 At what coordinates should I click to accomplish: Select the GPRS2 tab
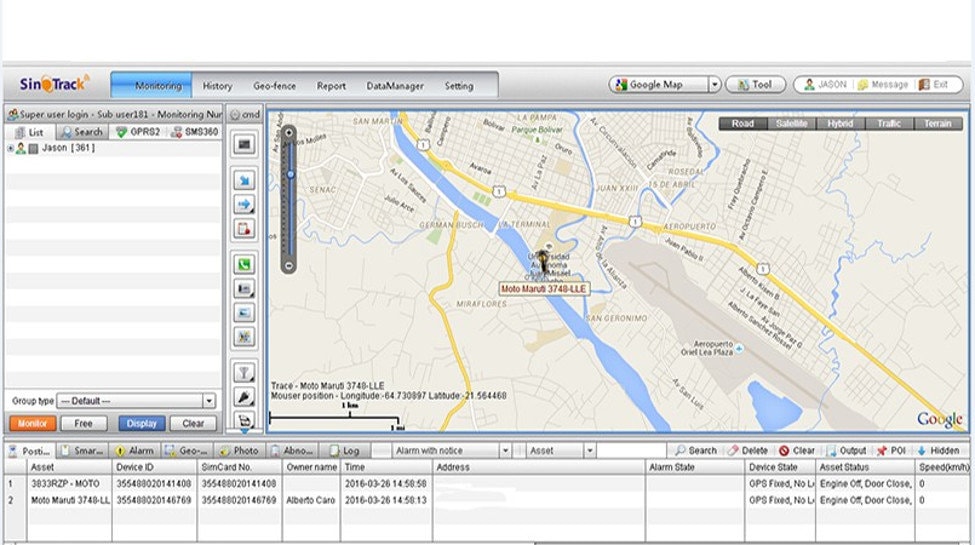[138, 132]
